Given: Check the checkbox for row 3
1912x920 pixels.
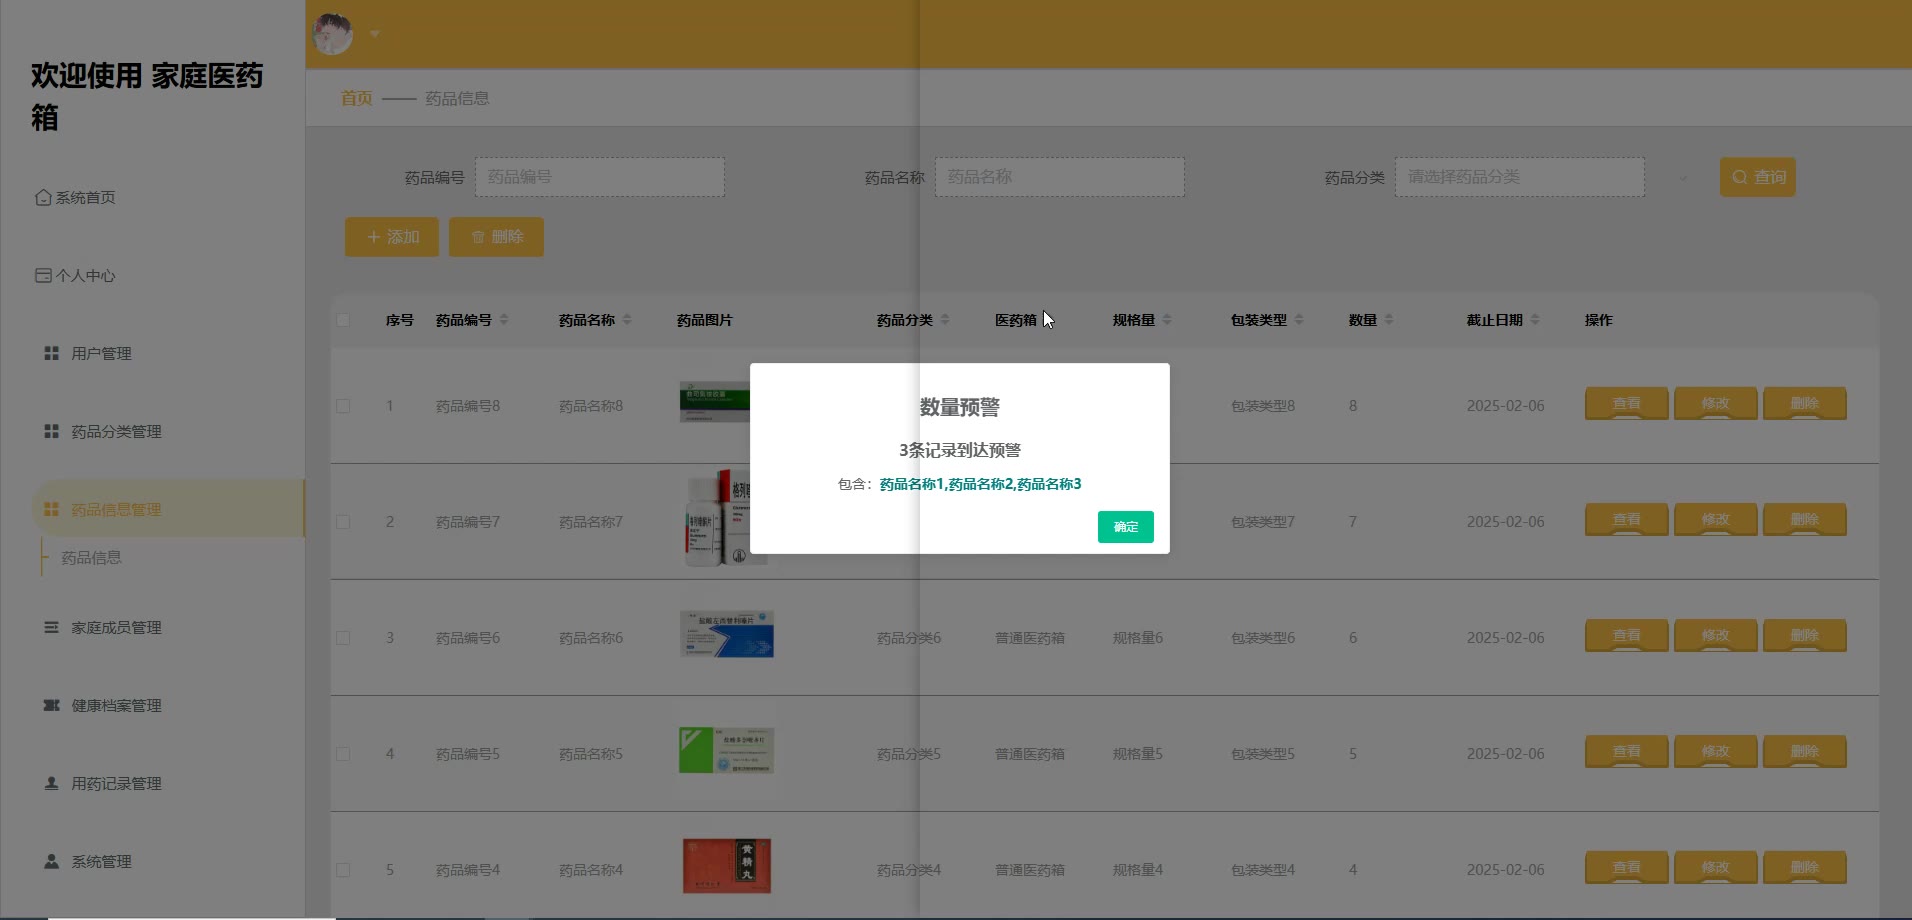Looking at the screenshot, I should click(343, 638).
